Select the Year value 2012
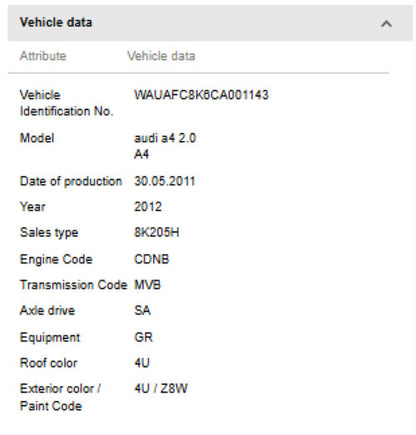The height and width of the screenshot is (435, 416). click(148, 207)
